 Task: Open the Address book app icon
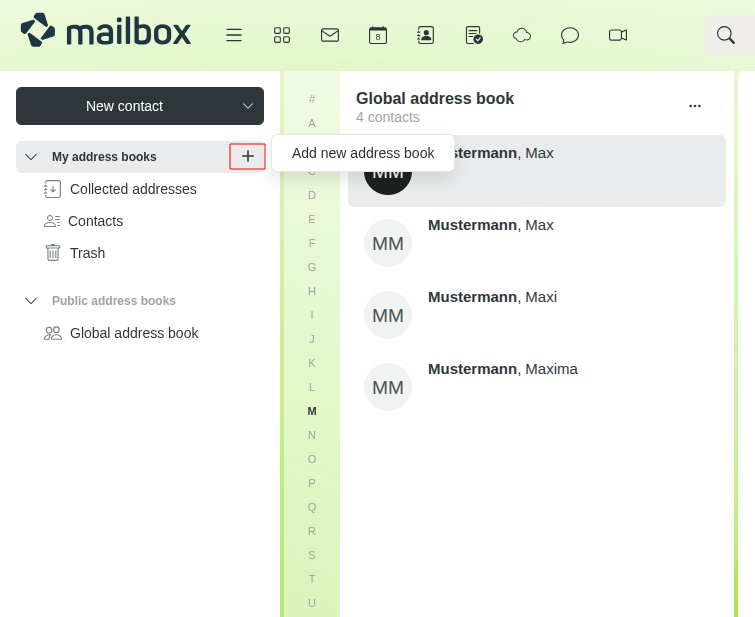(x=426, y=35)
